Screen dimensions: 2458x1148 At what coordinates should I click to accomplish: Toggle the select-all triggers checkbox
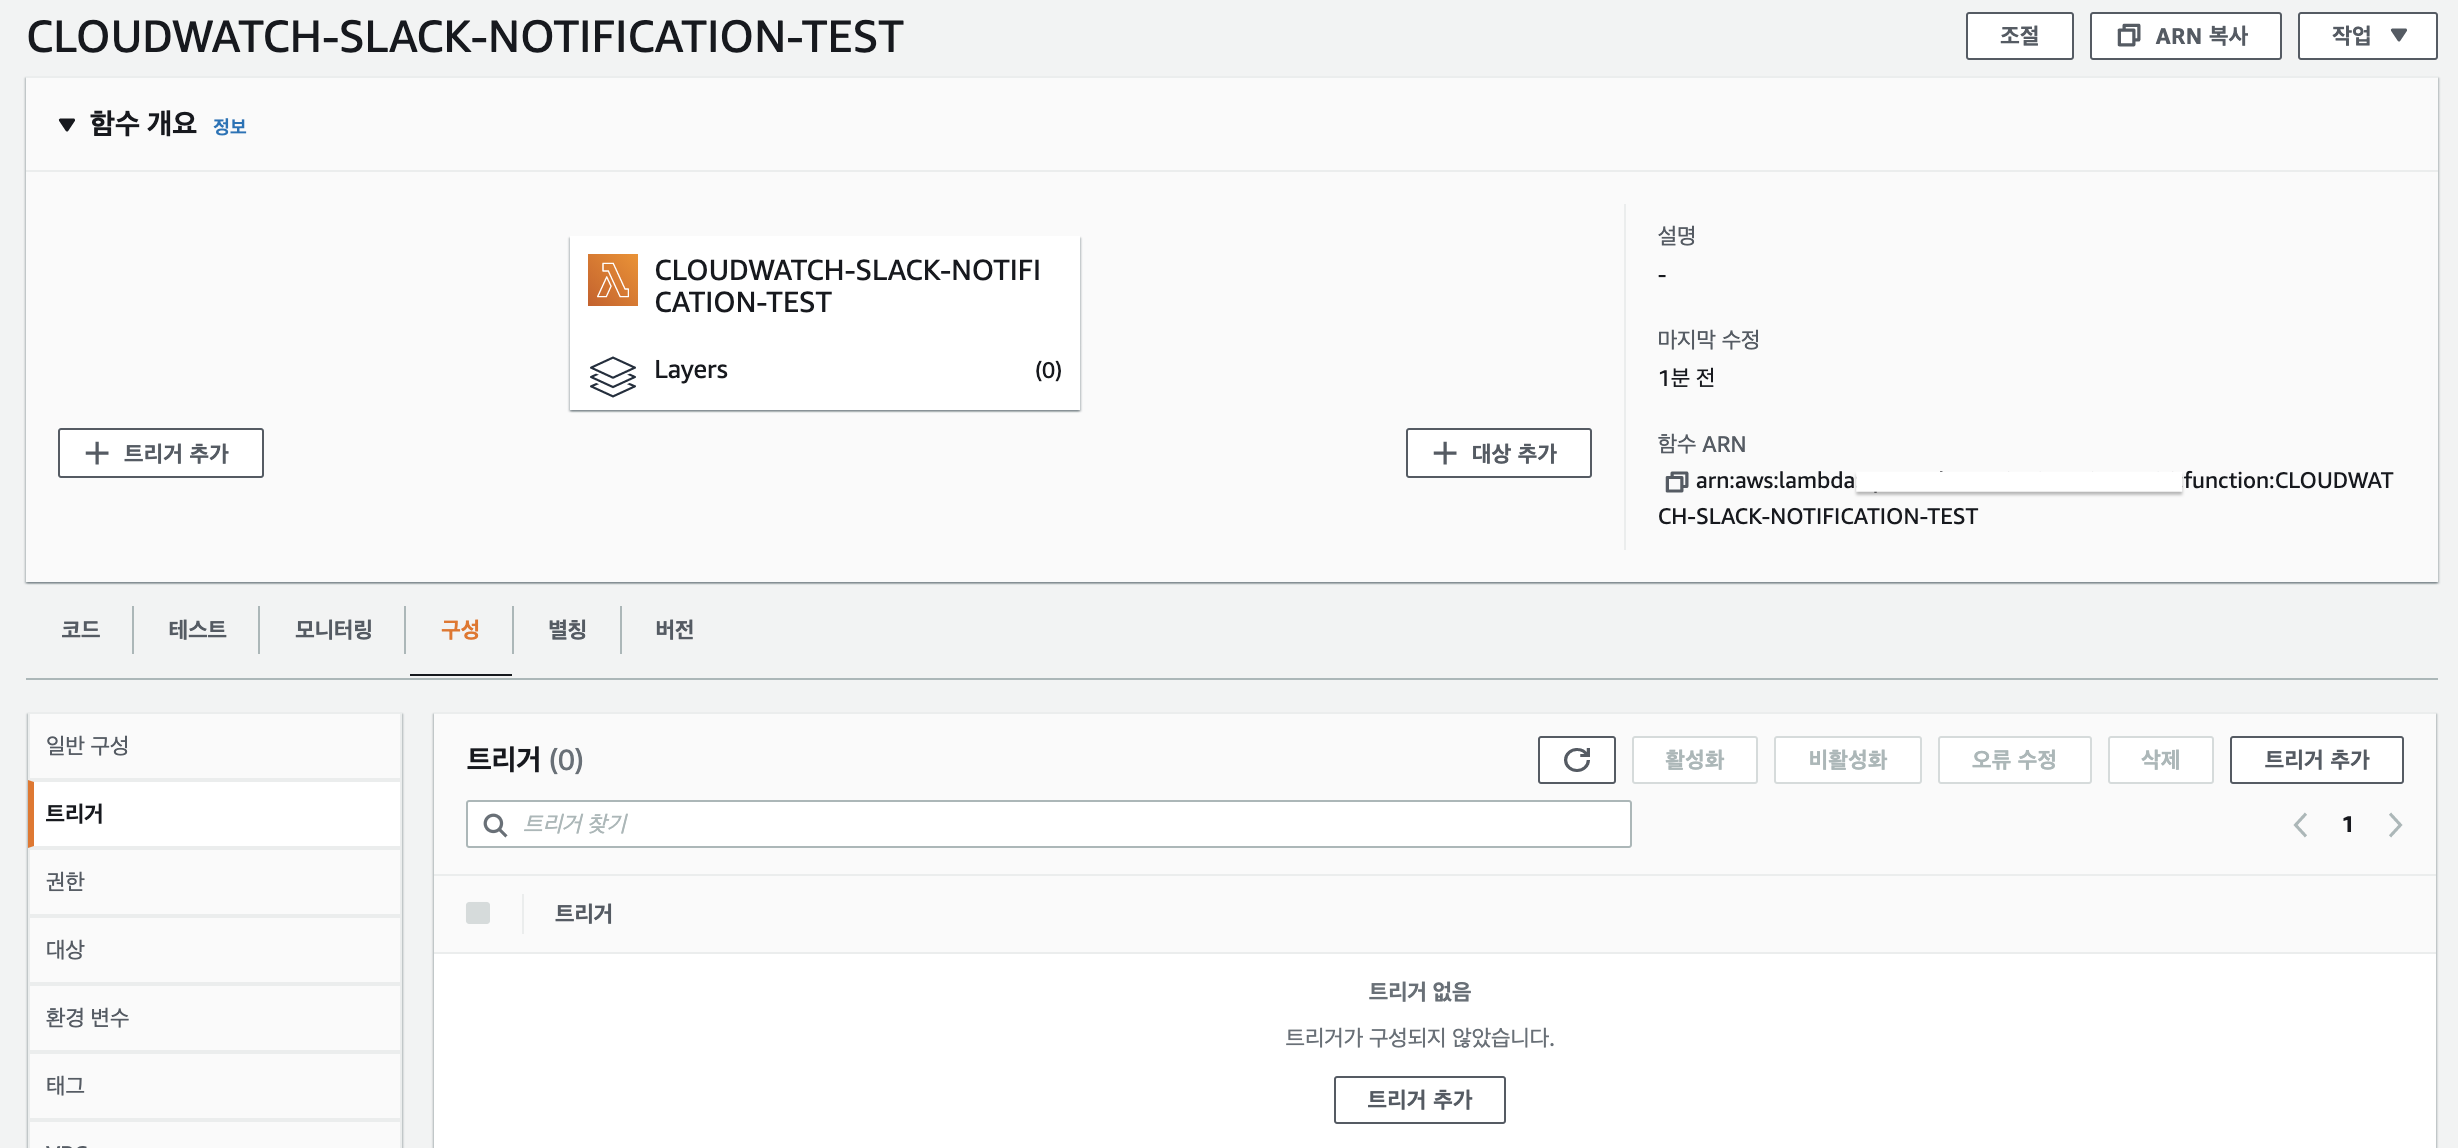point(478,913)
